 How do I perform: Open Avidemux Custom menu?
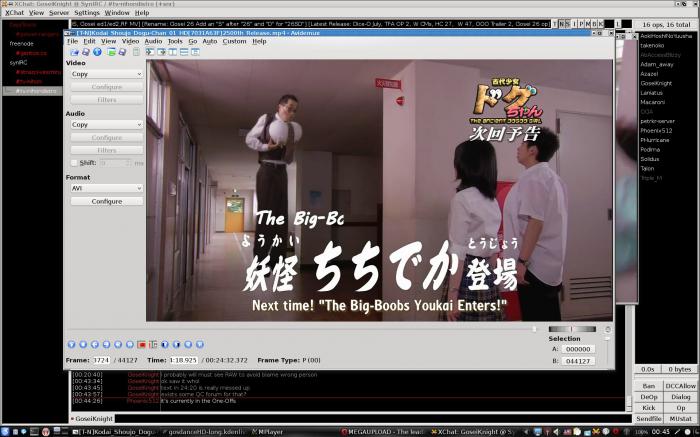point(234,41)
